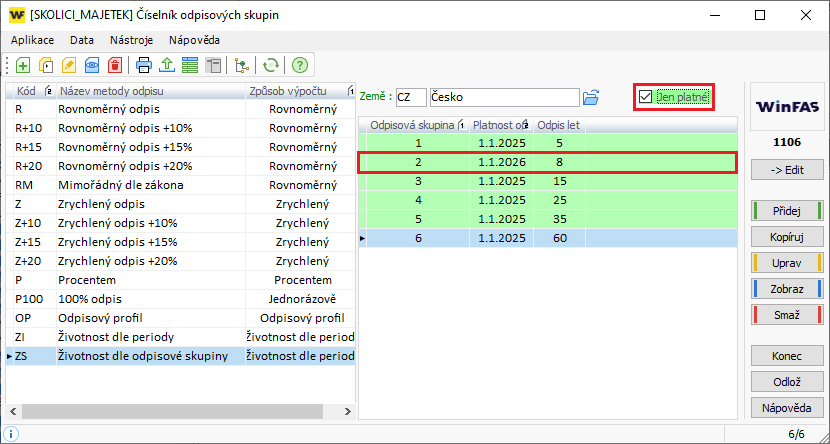Image resolution: width=830 pixels, height=444 pixels.
Task: Click the yellow pencil edit toolbar icon
Action: (69, 65)
